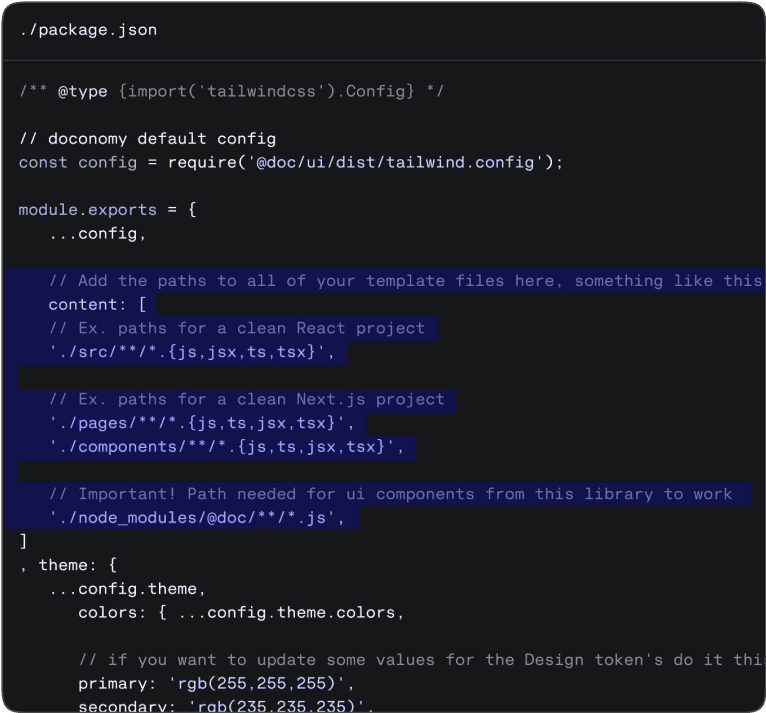This screenshot has height=713, width=766.
Task: Click the 'Add the paths to all' comment
Action: (x=405, y=281)
